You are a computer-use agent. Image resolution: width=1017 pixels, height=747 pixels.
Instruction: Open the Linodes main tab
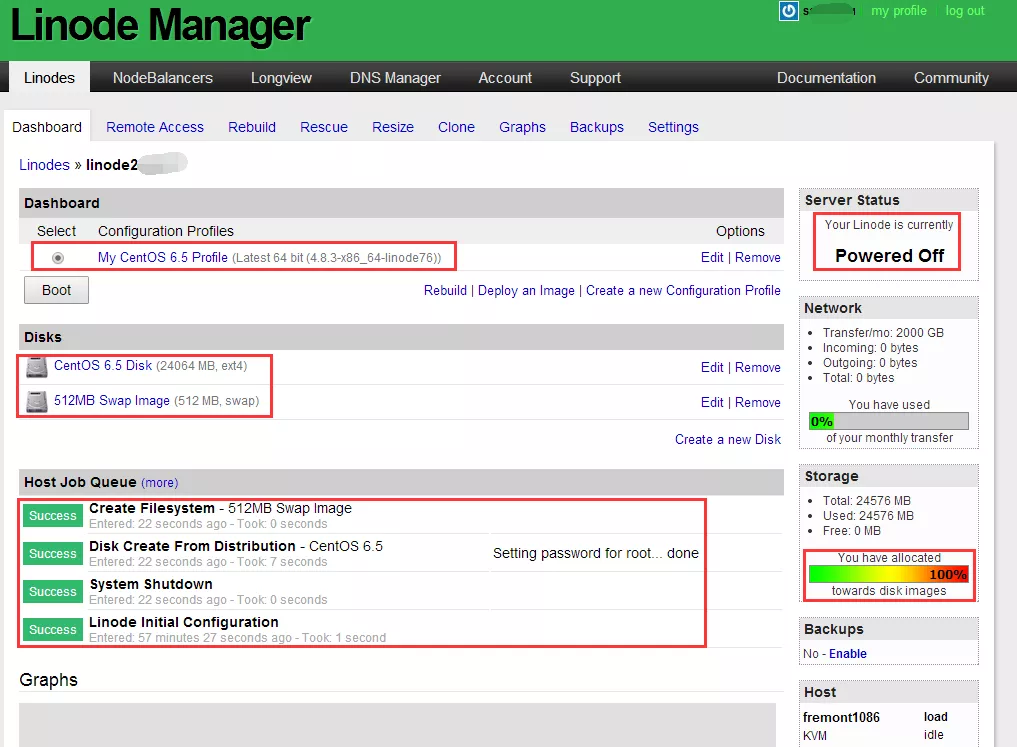49,78
